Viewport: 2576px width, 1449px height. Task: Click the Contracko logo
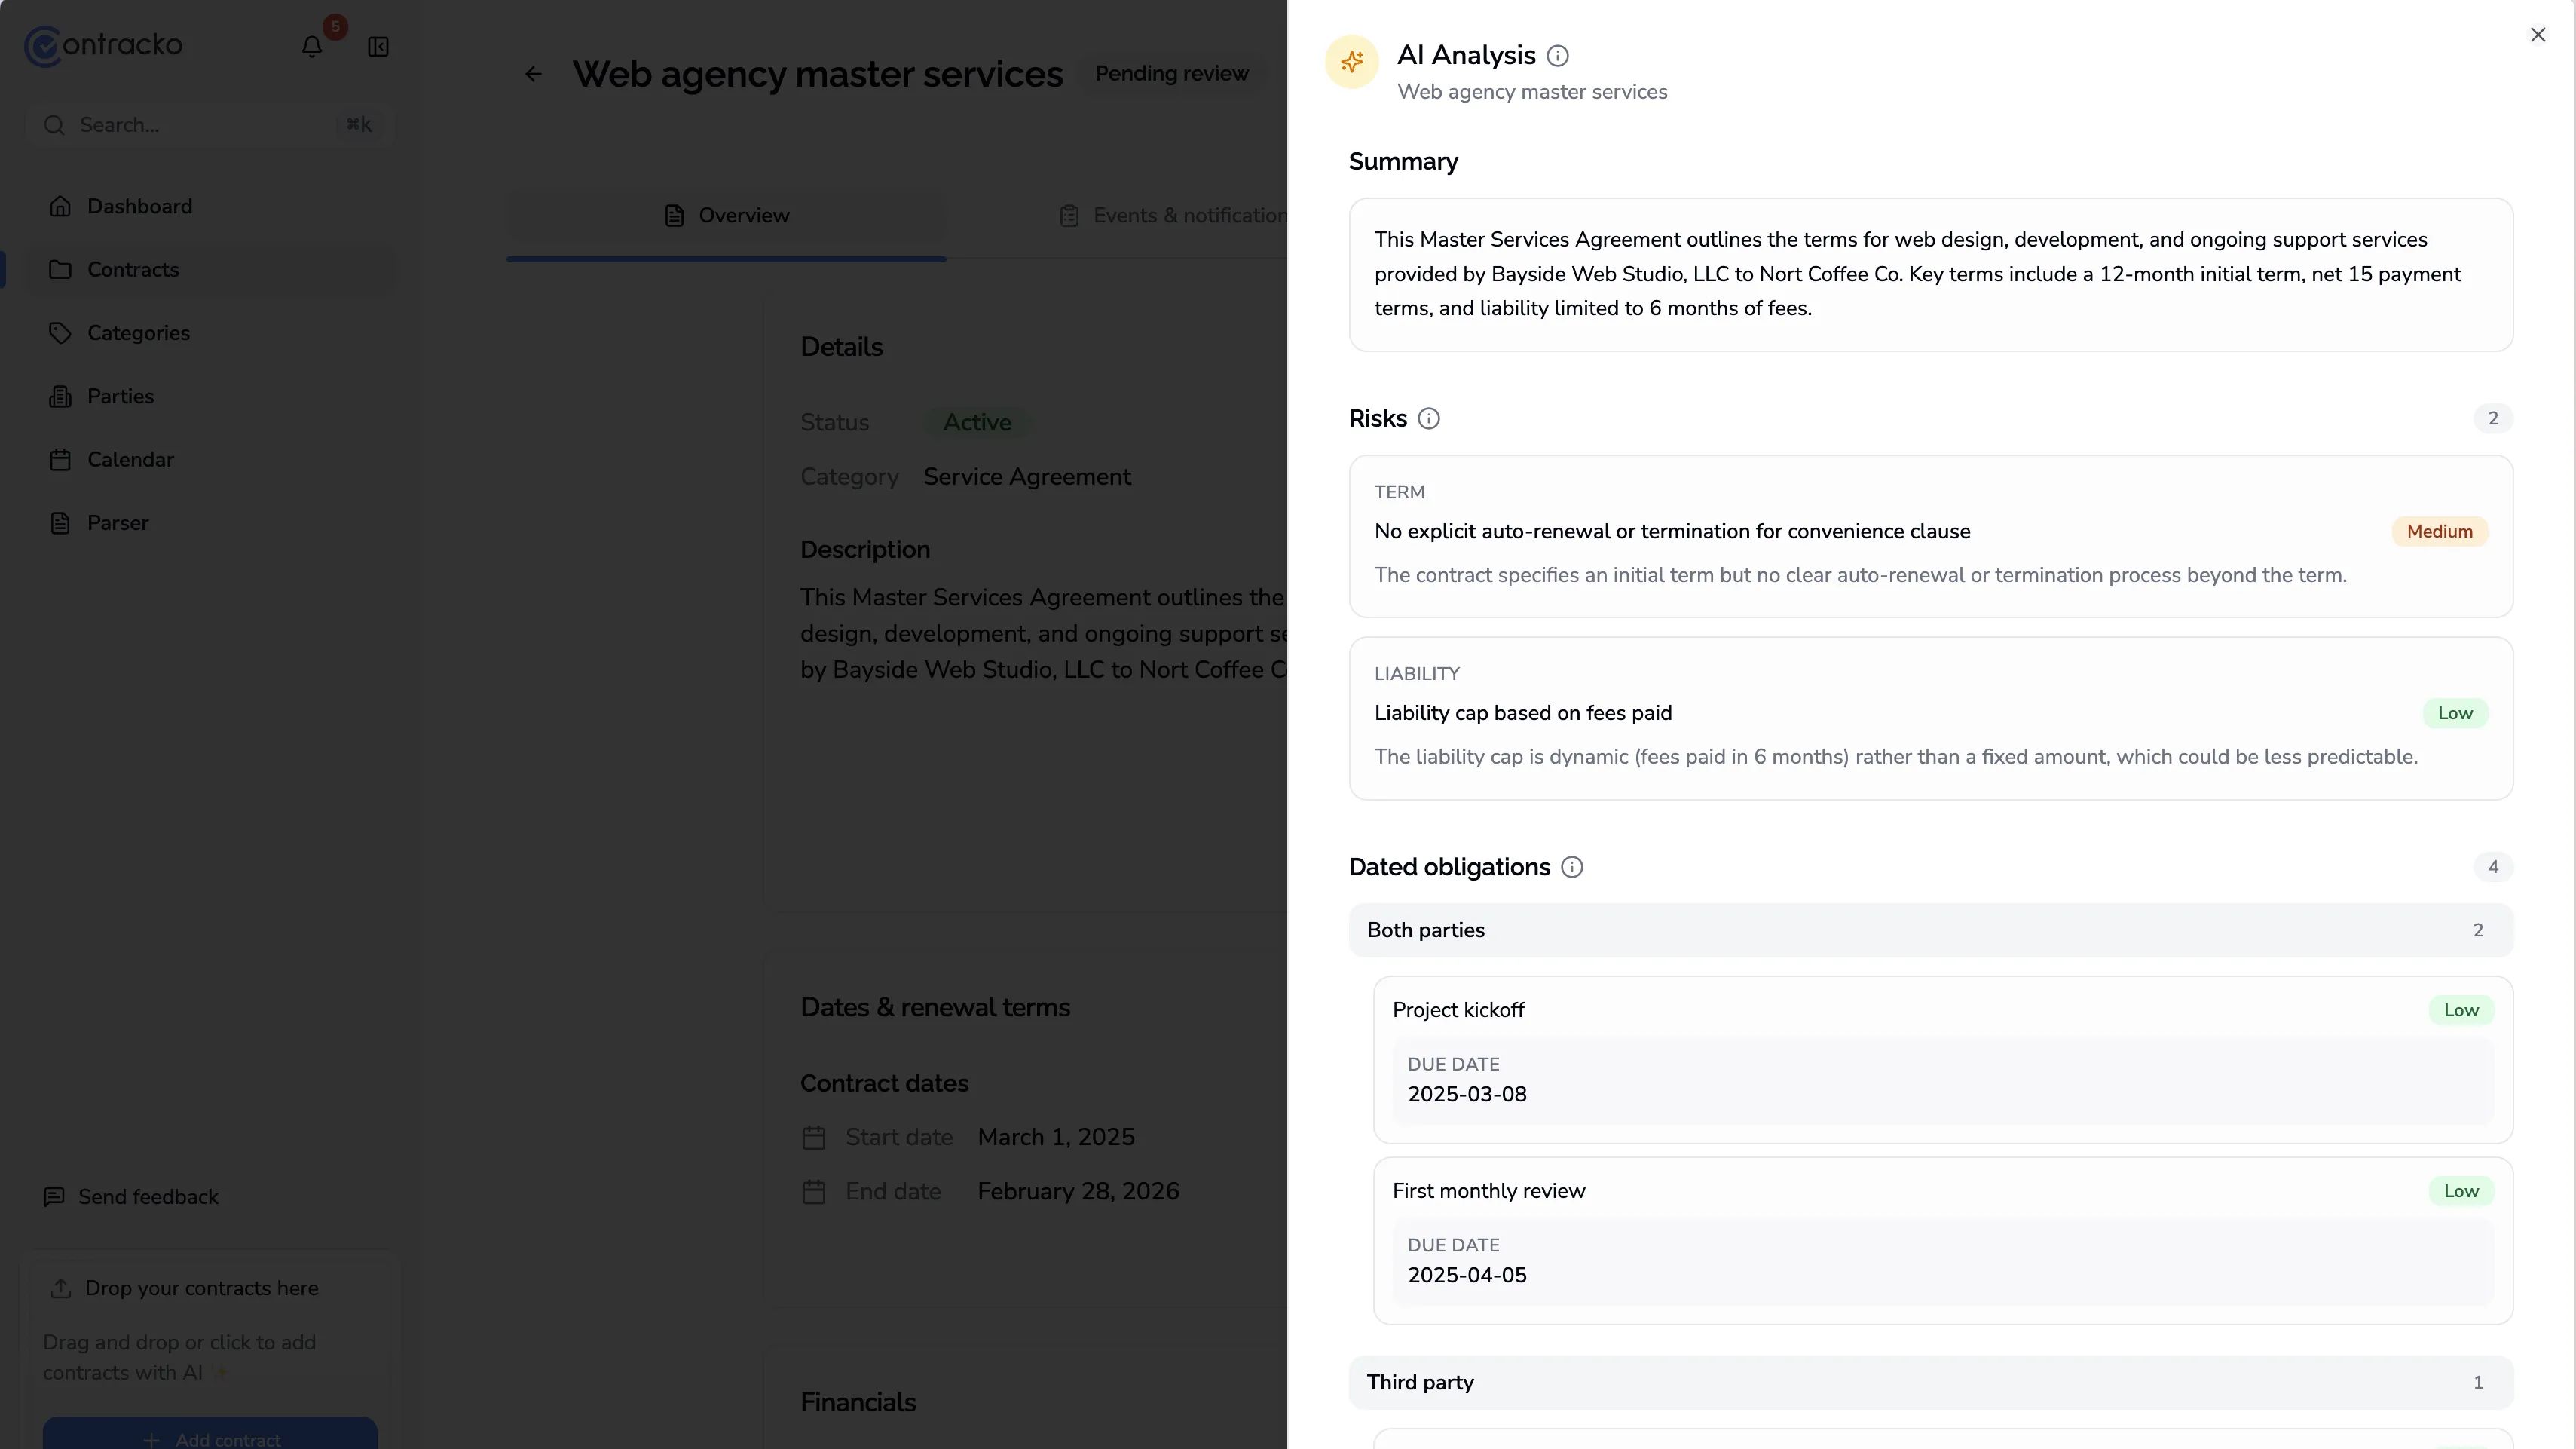point(103,46)
